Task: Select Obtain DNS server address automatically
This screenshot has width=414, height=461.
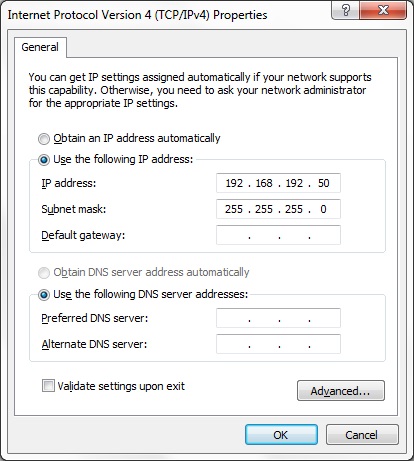Action: (x=44, y=273)
